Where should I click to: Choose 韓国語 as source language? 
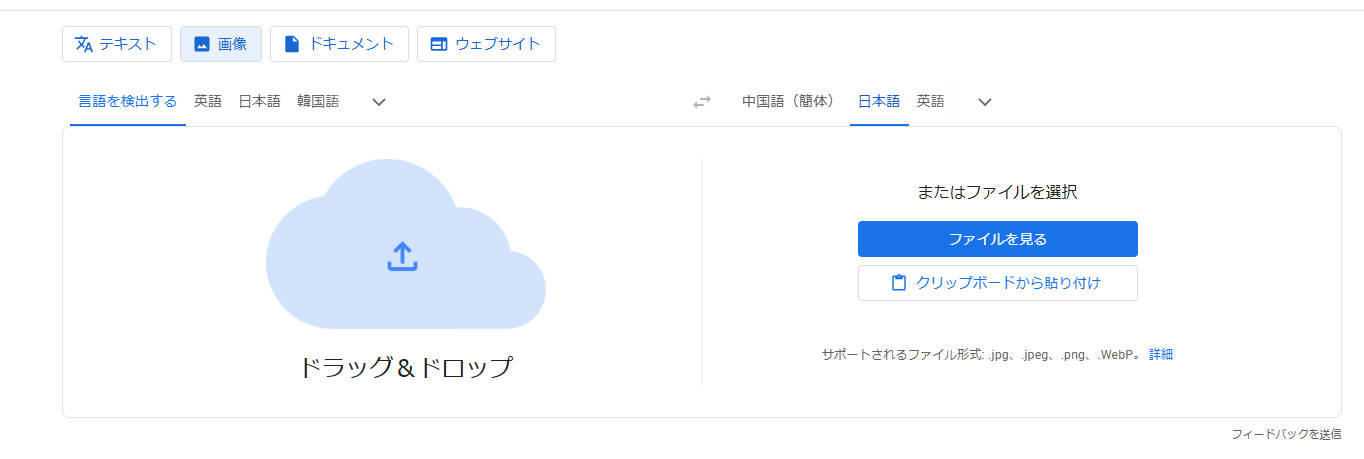[x=318, y=101]
